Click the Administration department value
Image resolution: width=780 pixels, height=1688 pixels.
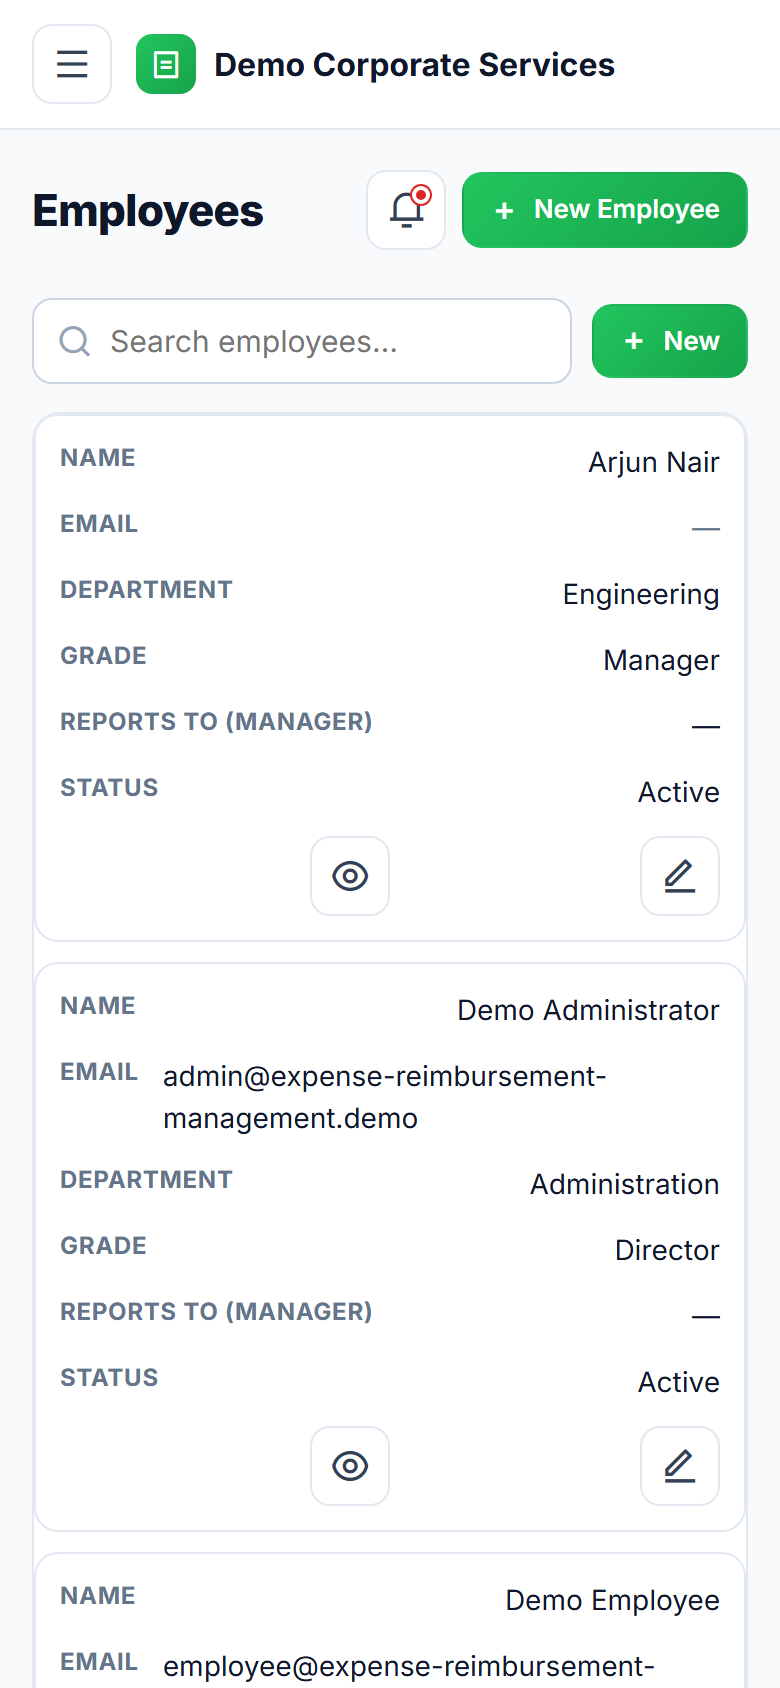[625, 1184]
